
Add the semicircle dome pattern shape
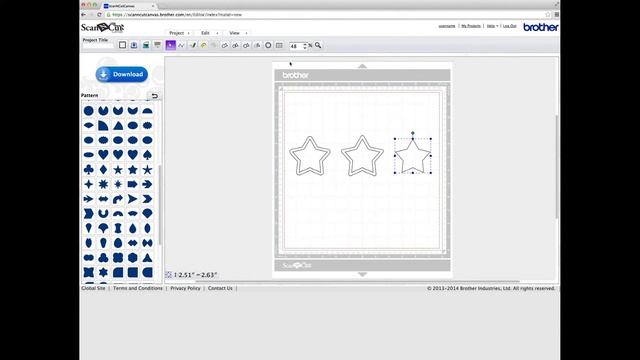click(x=147, y=111)
